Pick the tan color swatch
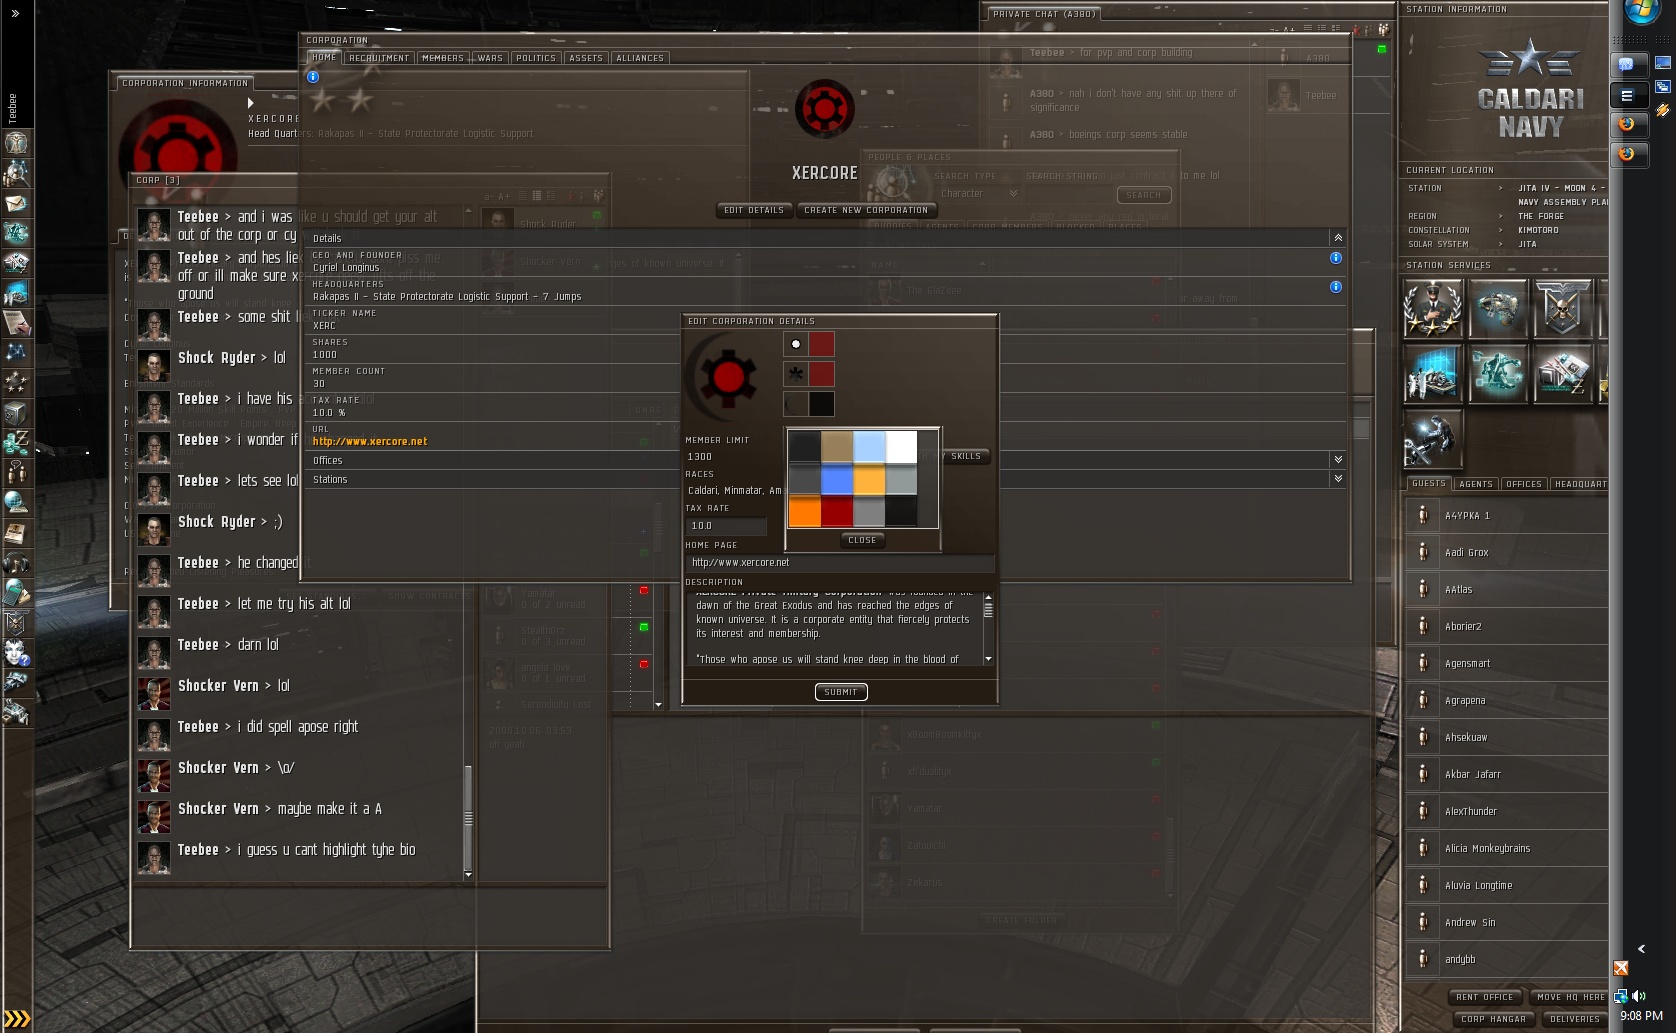The width and height of the screenshot is (1676, 1033). [837, 447]
